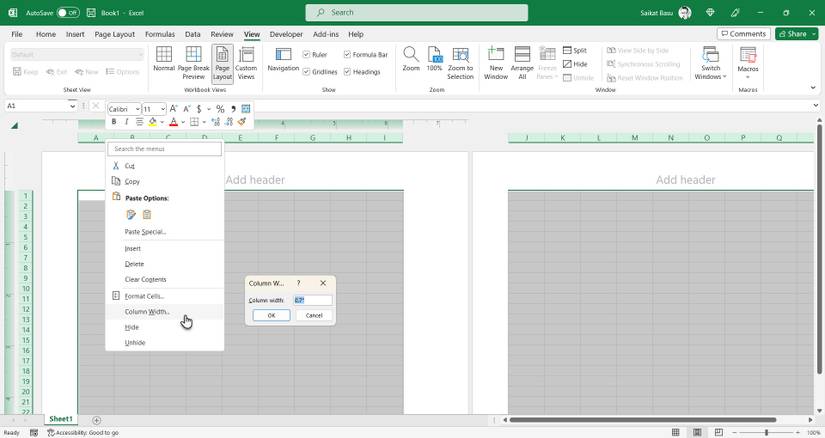Click Cancel in Column Width dialog
The height and width of the screenshot is (438, 825).
tap(314, 315)
